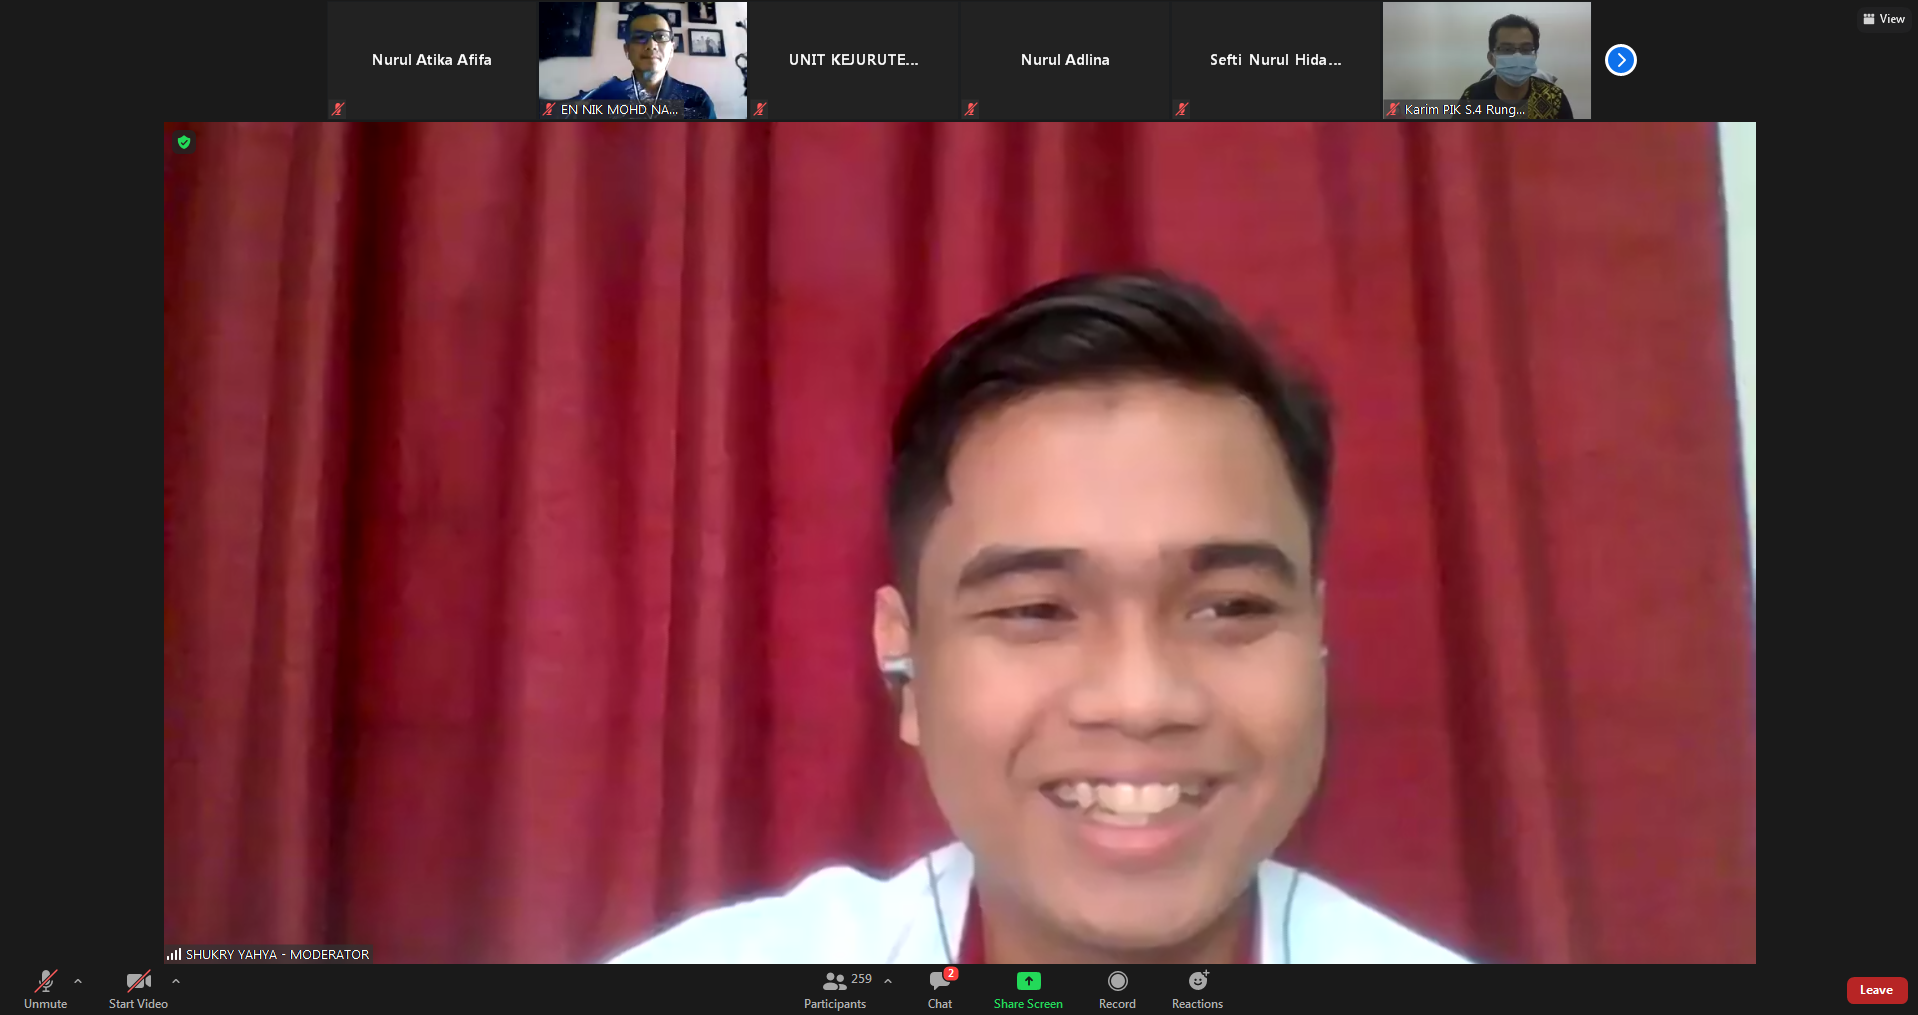1918x1015 pixels.
Task: Unmute your microphone
Action: (x=46, y=982)
